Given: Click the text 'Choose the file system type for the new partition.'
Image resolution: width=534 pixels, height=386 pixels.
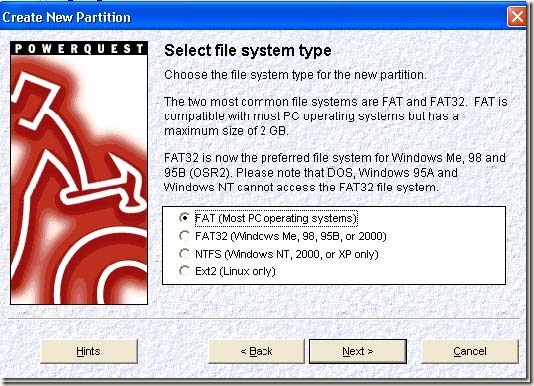Looking at the screenshot, I should [x=295, y=75].
